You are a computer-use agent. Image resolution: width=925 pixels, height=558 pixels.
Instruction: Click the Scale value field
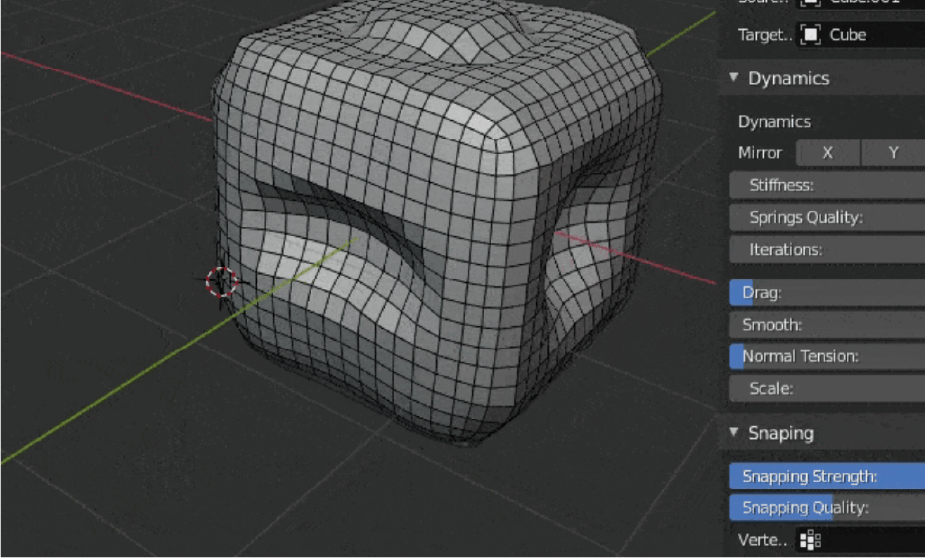pos(827,388)
